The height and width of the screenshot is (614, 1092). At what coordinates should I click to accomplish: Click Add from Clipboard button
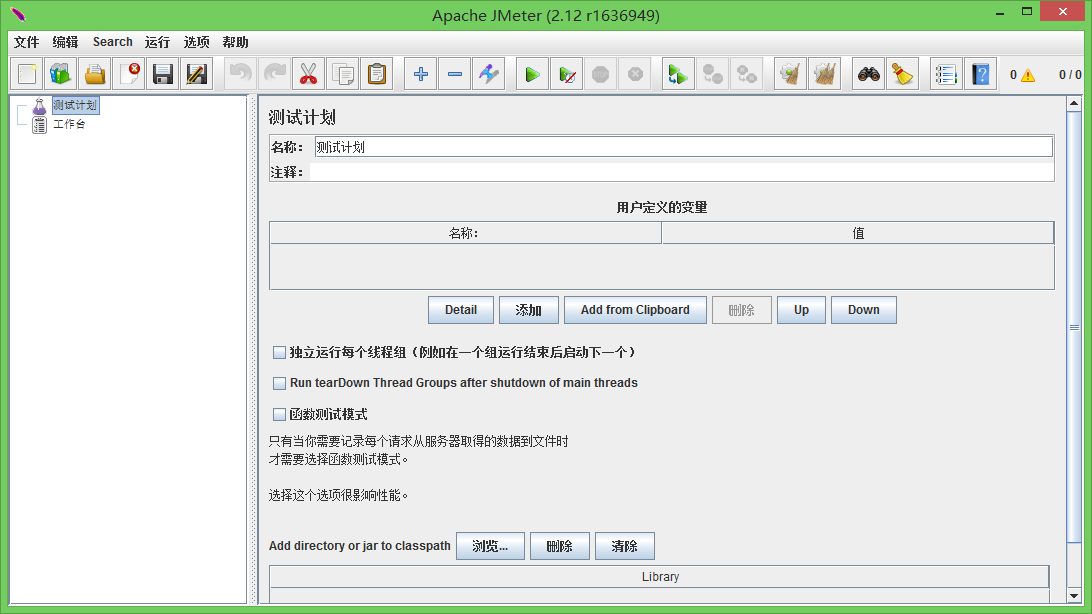click(x=635, y=310)
